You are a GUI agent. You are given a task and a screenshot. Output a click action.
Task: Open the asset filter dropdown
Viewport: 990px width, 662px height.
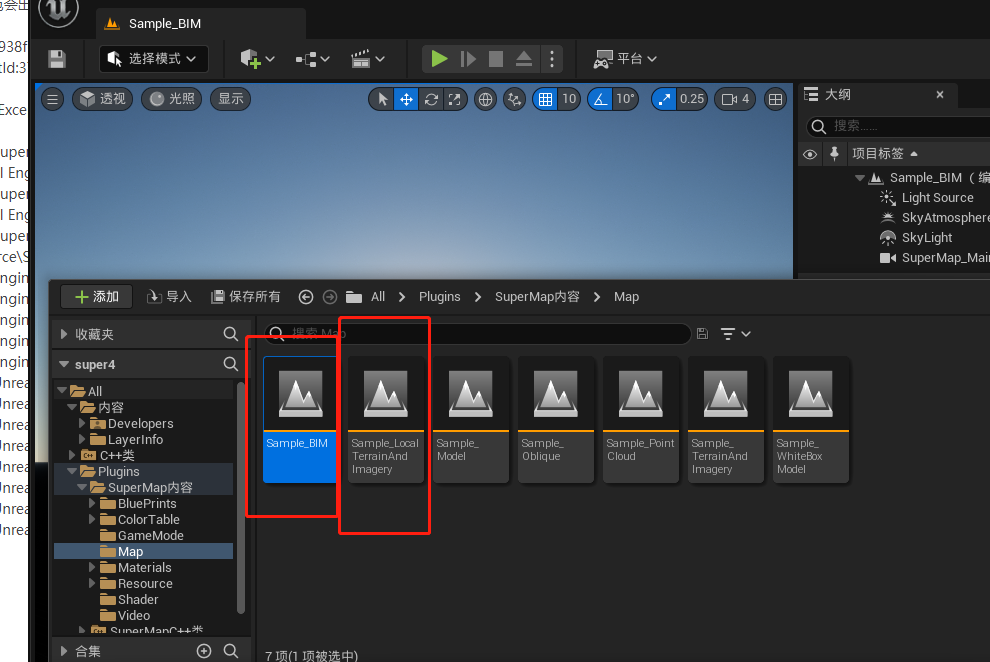pyautogui.click(x=735, y=334)
